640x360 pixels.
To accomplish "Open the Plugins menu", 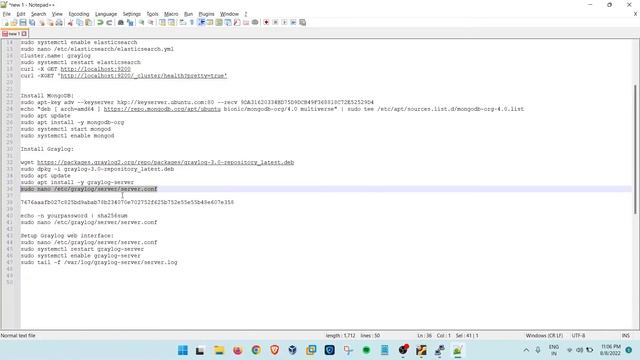I will 206,14.
